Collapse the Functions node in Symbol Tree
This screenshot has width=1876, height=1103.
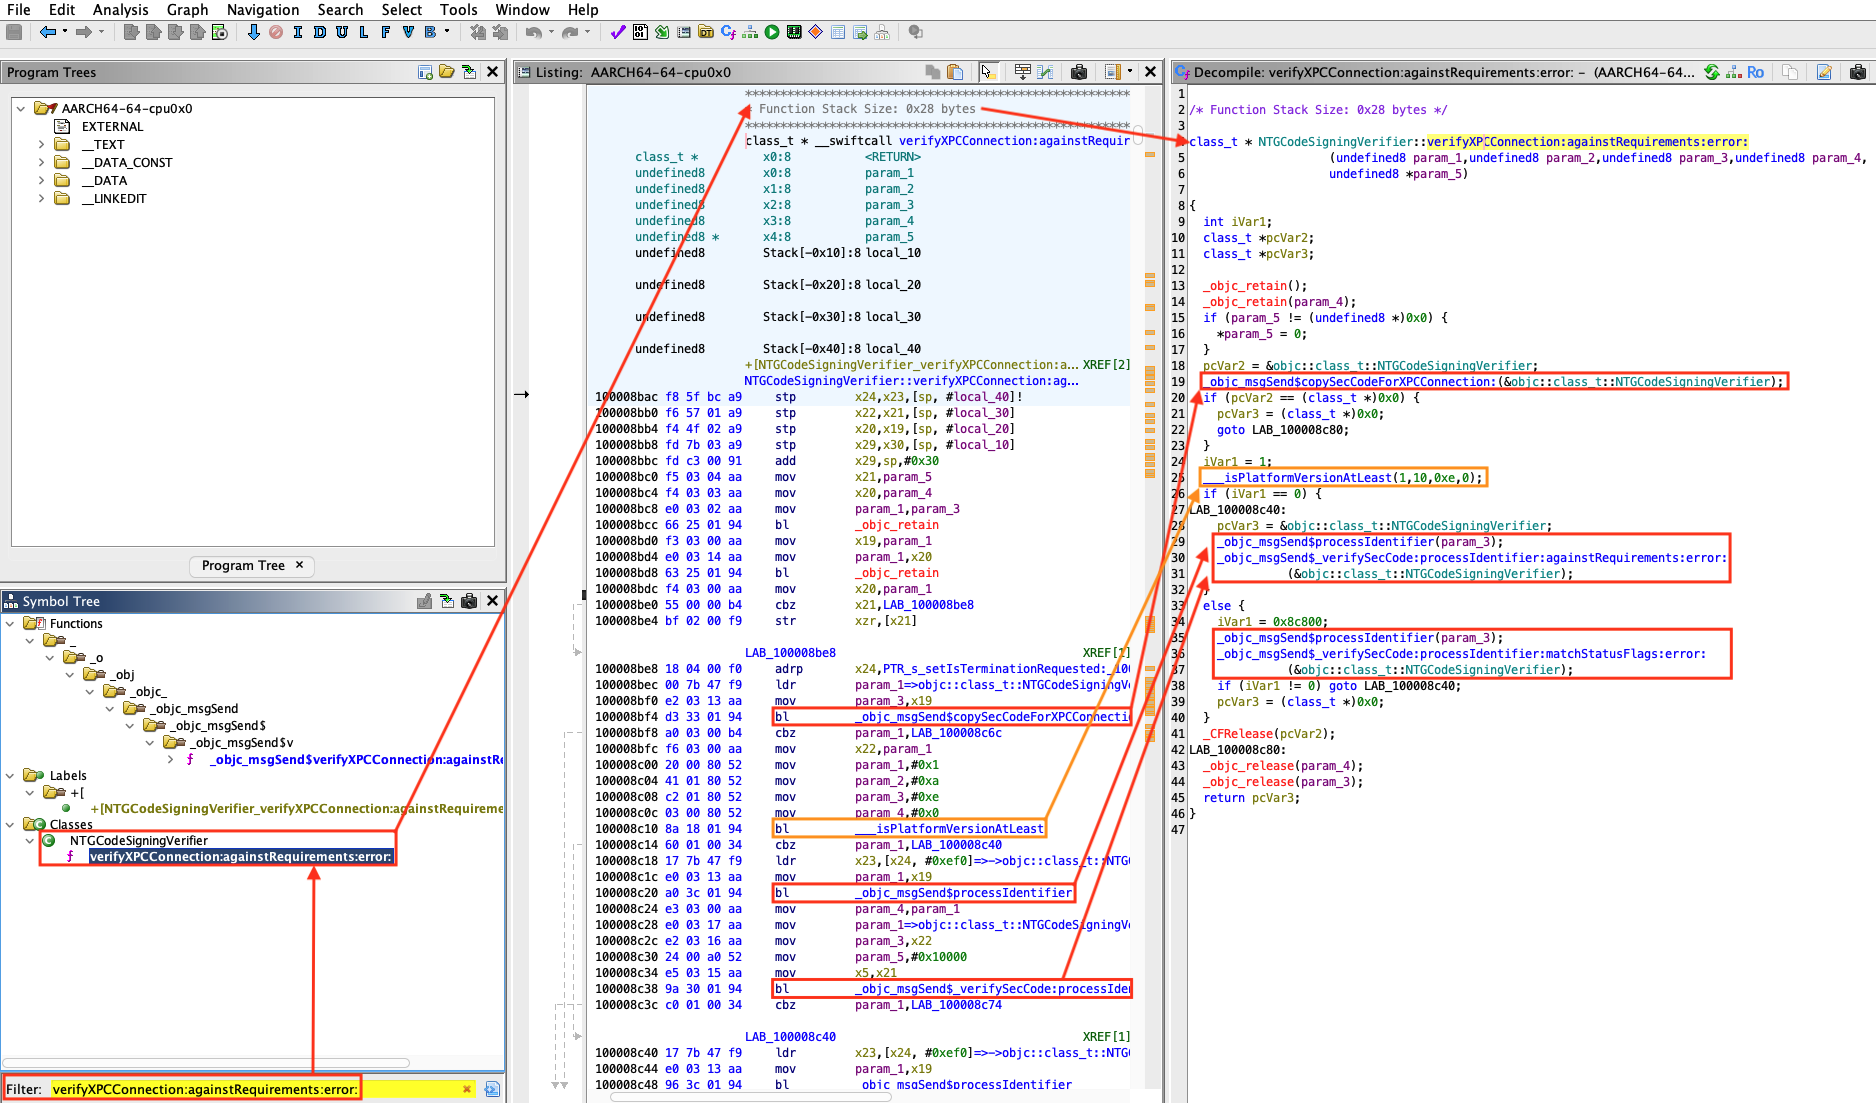click(11, 624)
